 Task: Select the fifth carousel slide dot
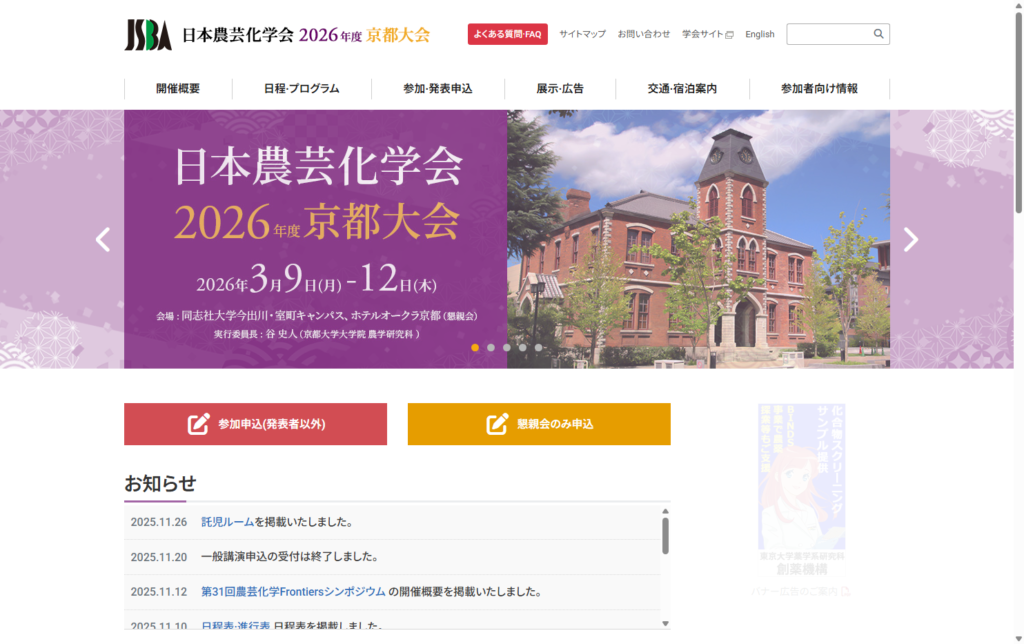click(x=537, y=348)
